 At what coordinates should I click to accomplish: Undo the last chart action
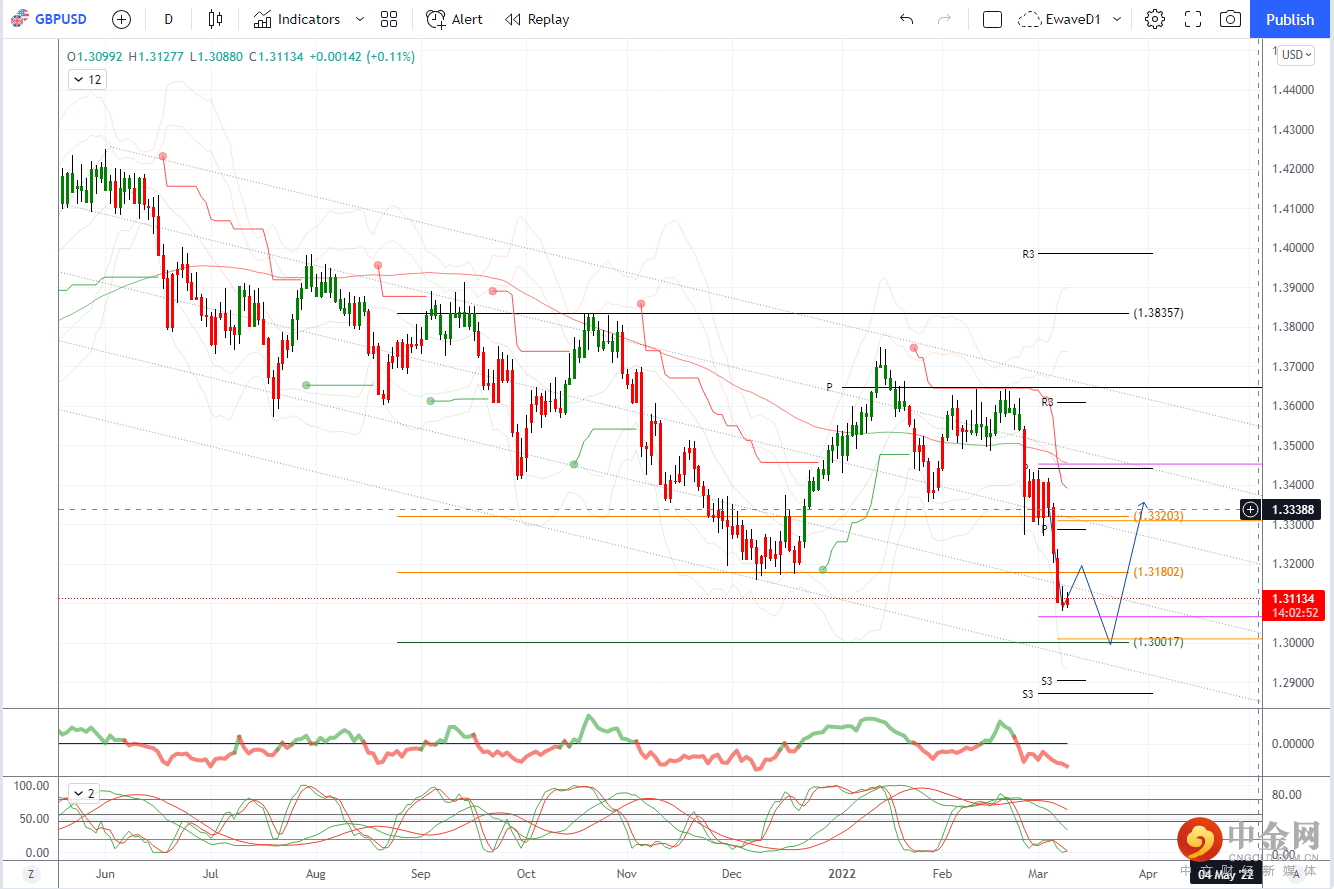(906, 19)
